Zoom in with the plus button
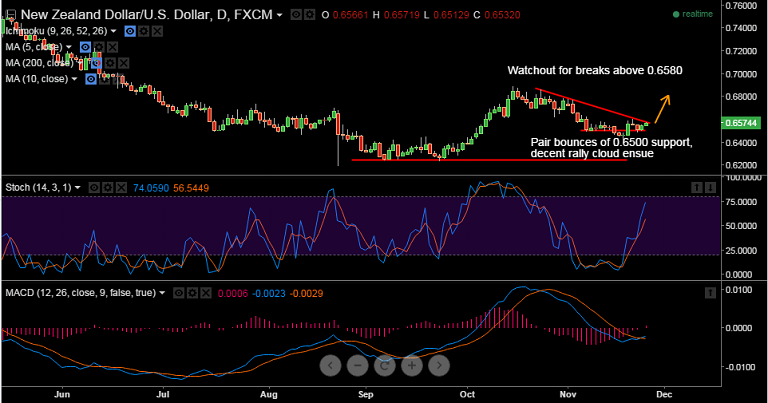 coord(412,365)
